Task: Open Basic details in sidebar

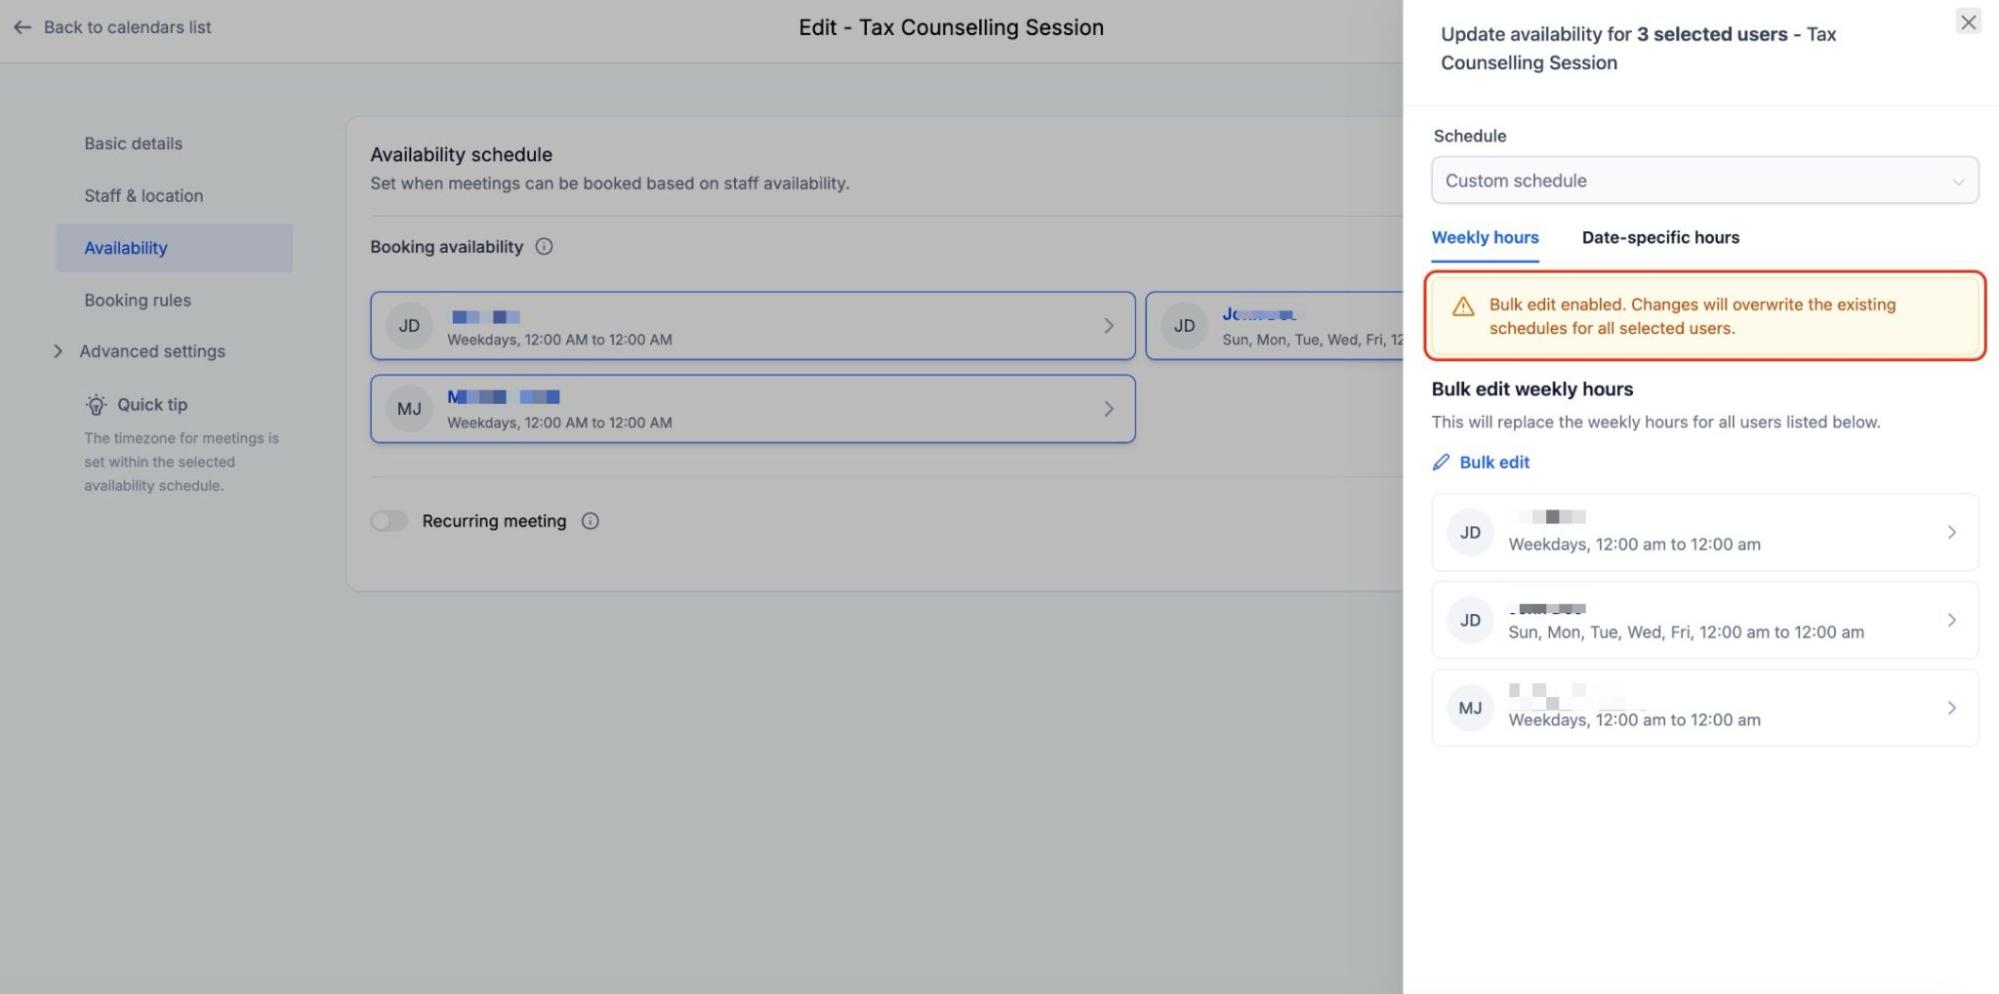Action: [133, 144]
